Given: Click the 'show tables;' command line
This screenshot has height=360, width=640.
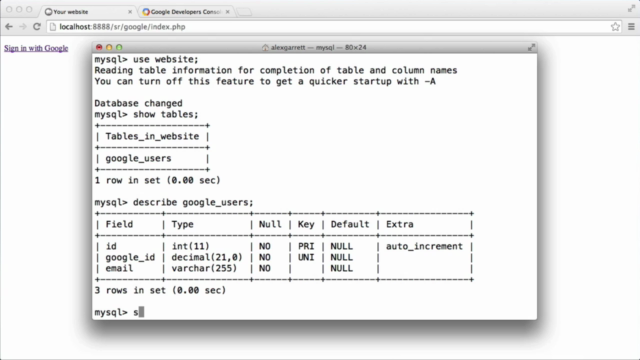Looking at the screenshot, I should [147, 114].
